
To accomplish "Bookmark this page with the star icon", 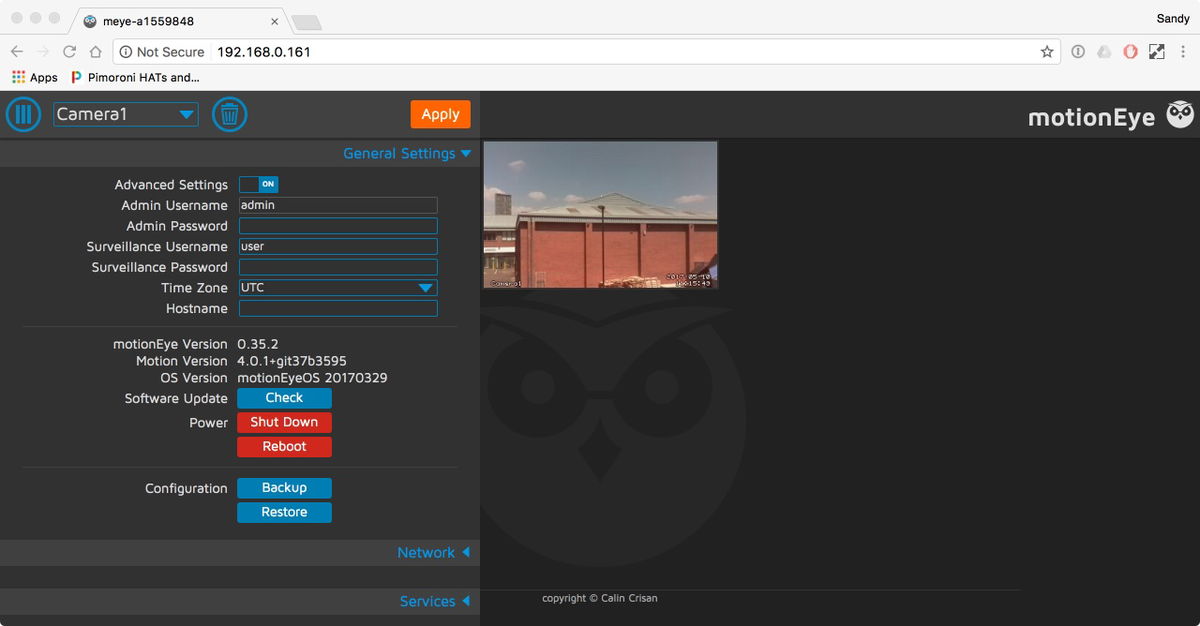I will point(1046,51).
